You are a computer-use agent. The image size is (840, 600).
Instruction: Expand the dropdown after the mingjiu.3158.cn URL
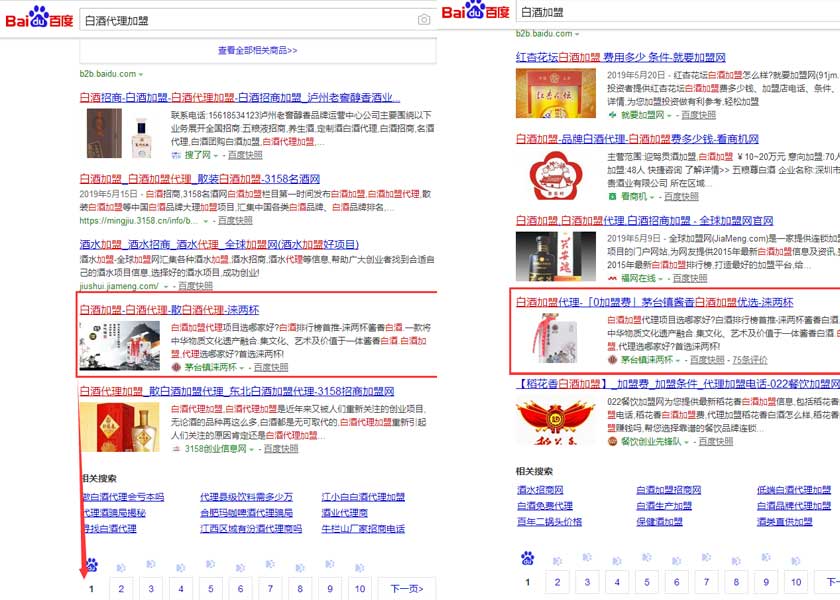206,221
